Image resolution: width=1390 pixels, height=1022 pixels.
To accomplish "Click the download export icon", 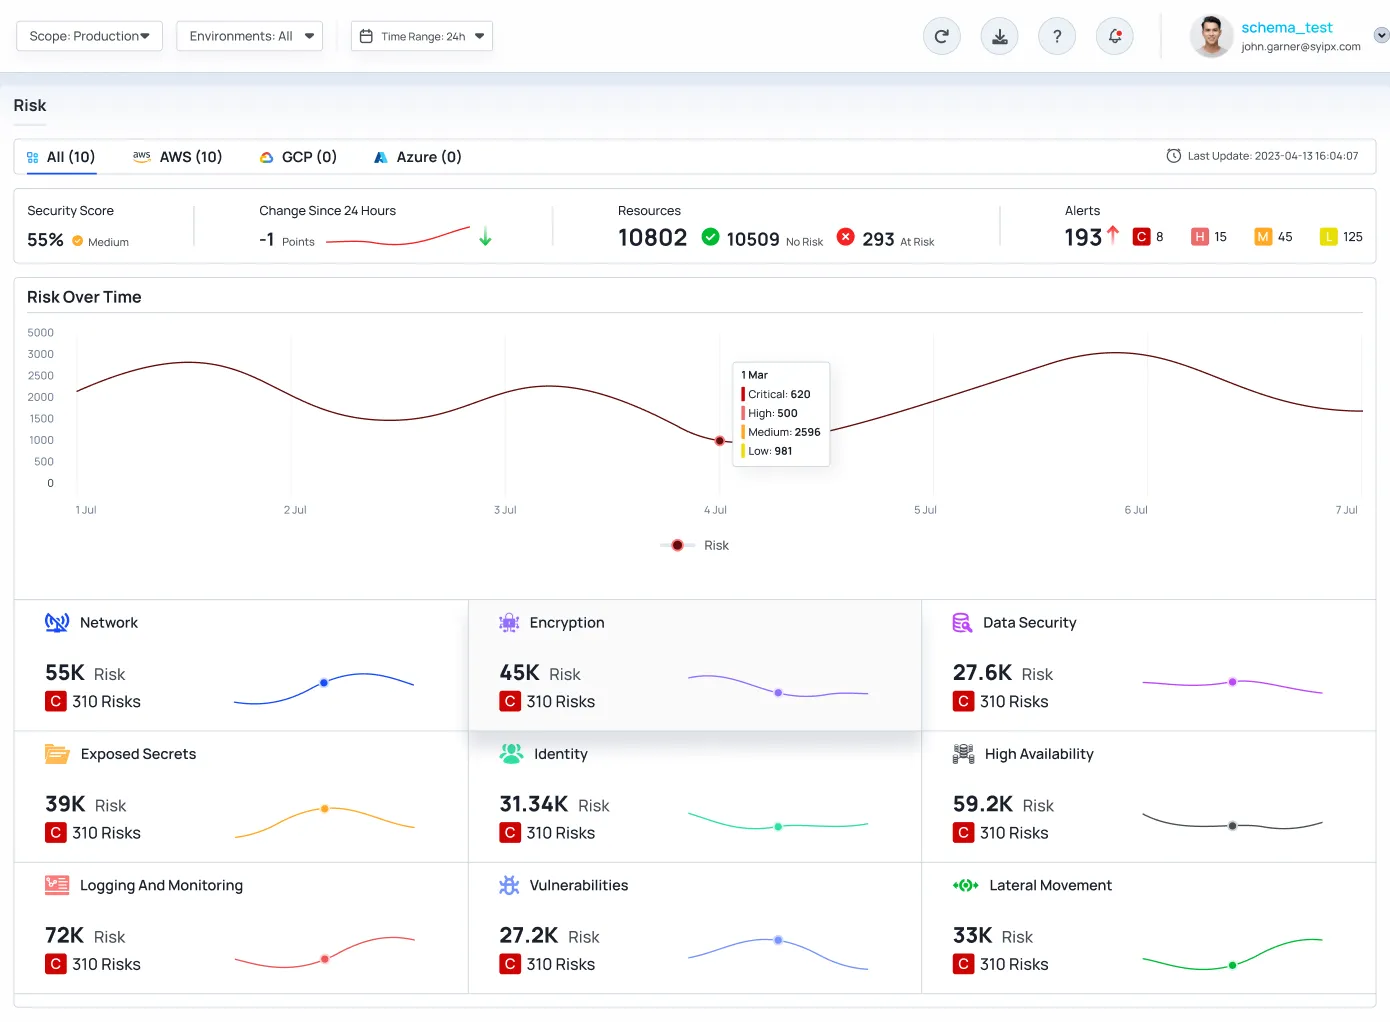I will point(999,37).
